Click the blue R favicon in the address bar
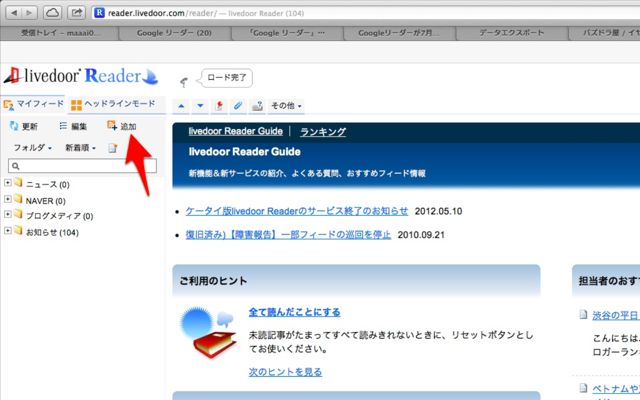The image size is (640, 400). click(x=99, y=13)
